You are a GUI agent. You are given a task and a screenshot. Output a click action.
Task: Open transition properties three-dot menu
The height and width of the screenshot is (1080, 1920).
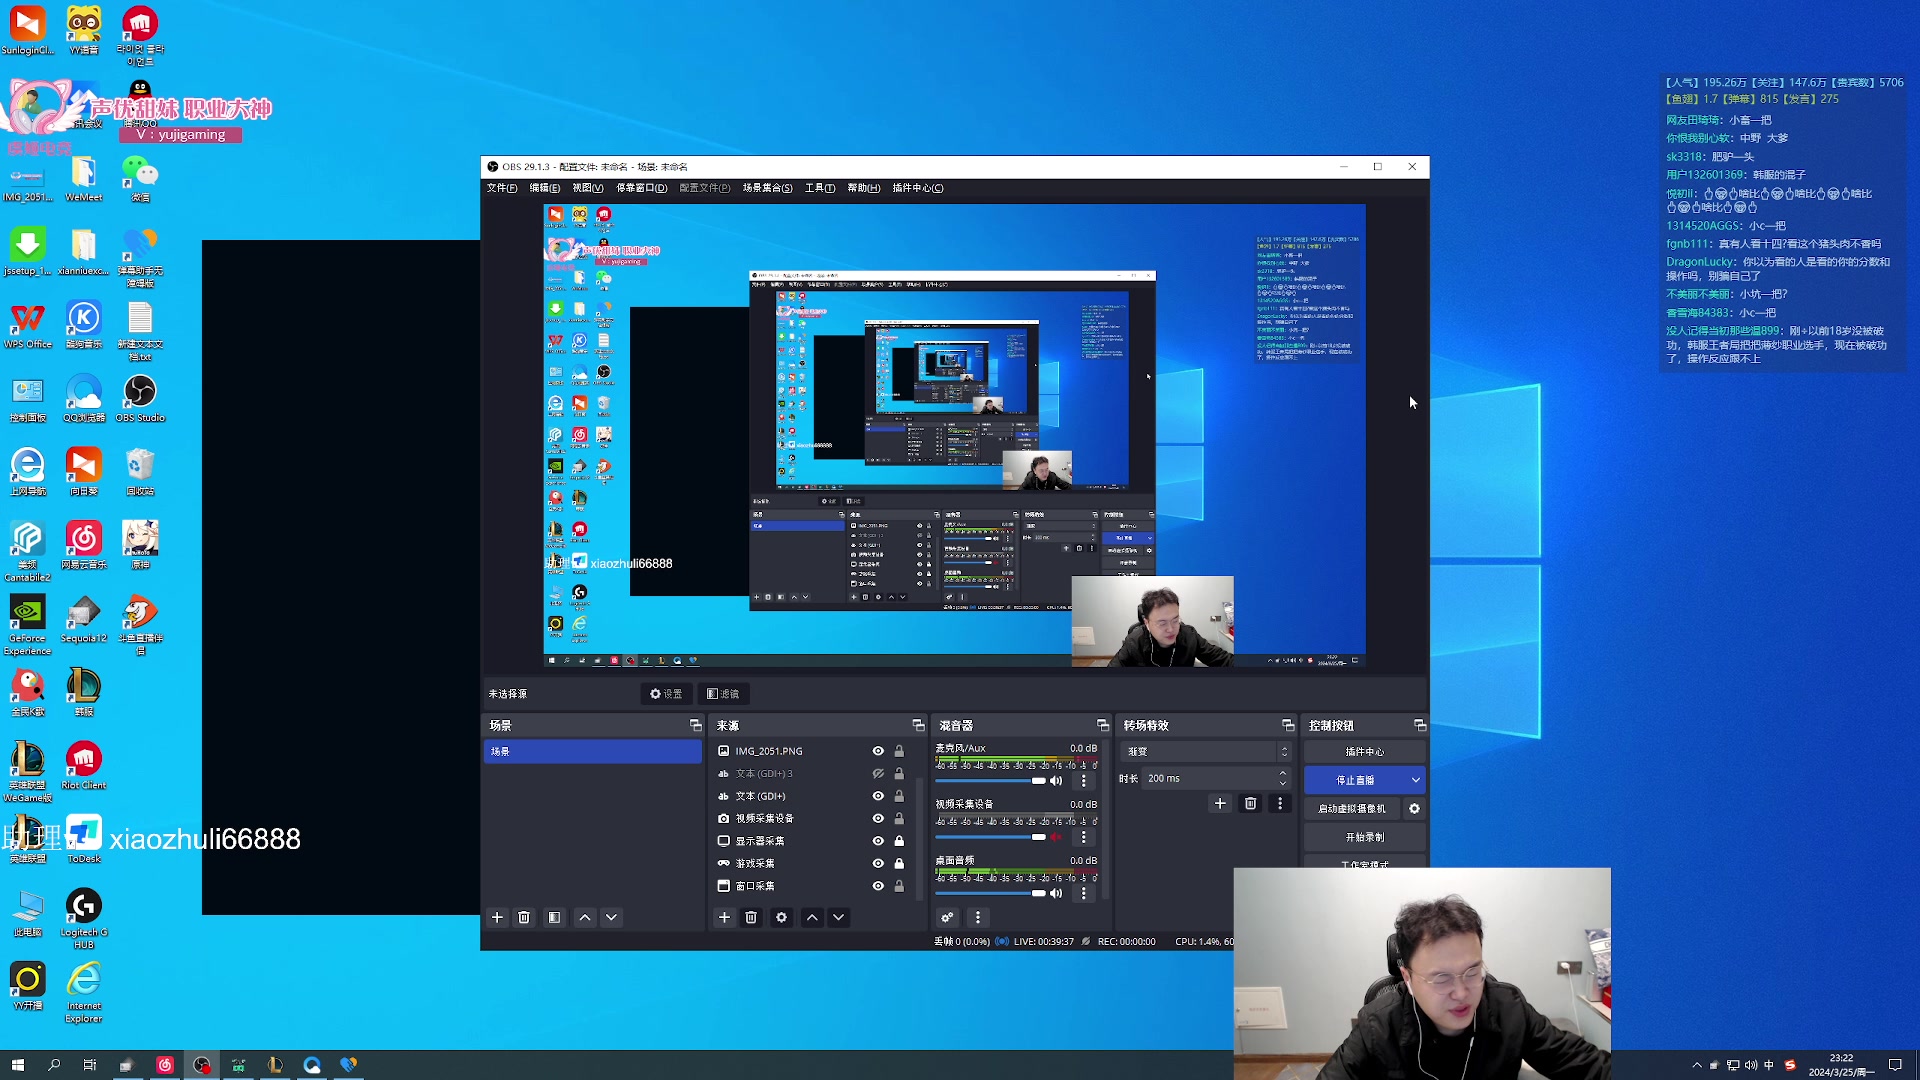(1280, 803)
